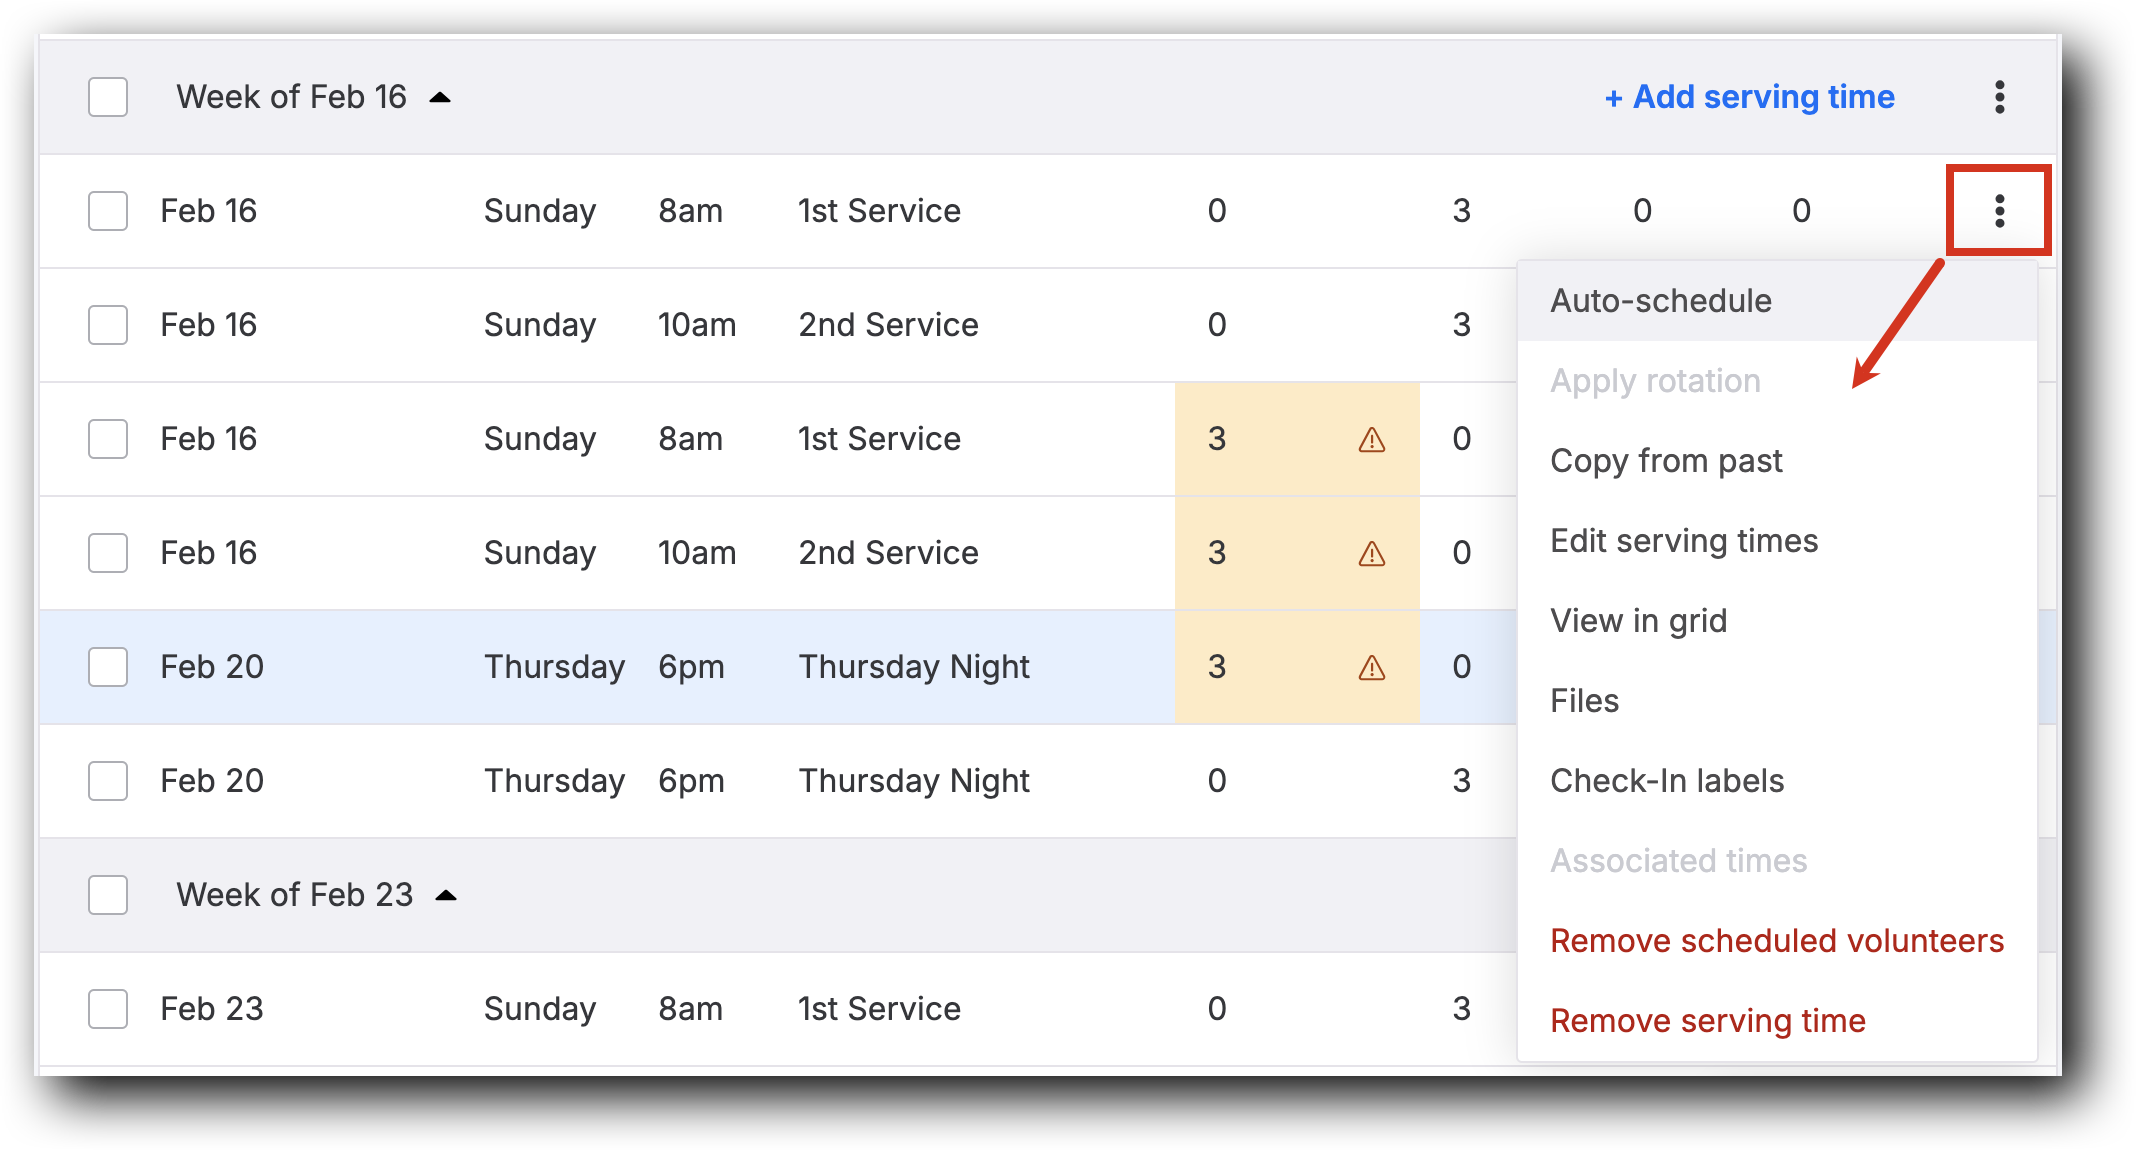
Task: Check the Feb 20 Thursday 6pm row checkbox
Action: click(108, 781)
